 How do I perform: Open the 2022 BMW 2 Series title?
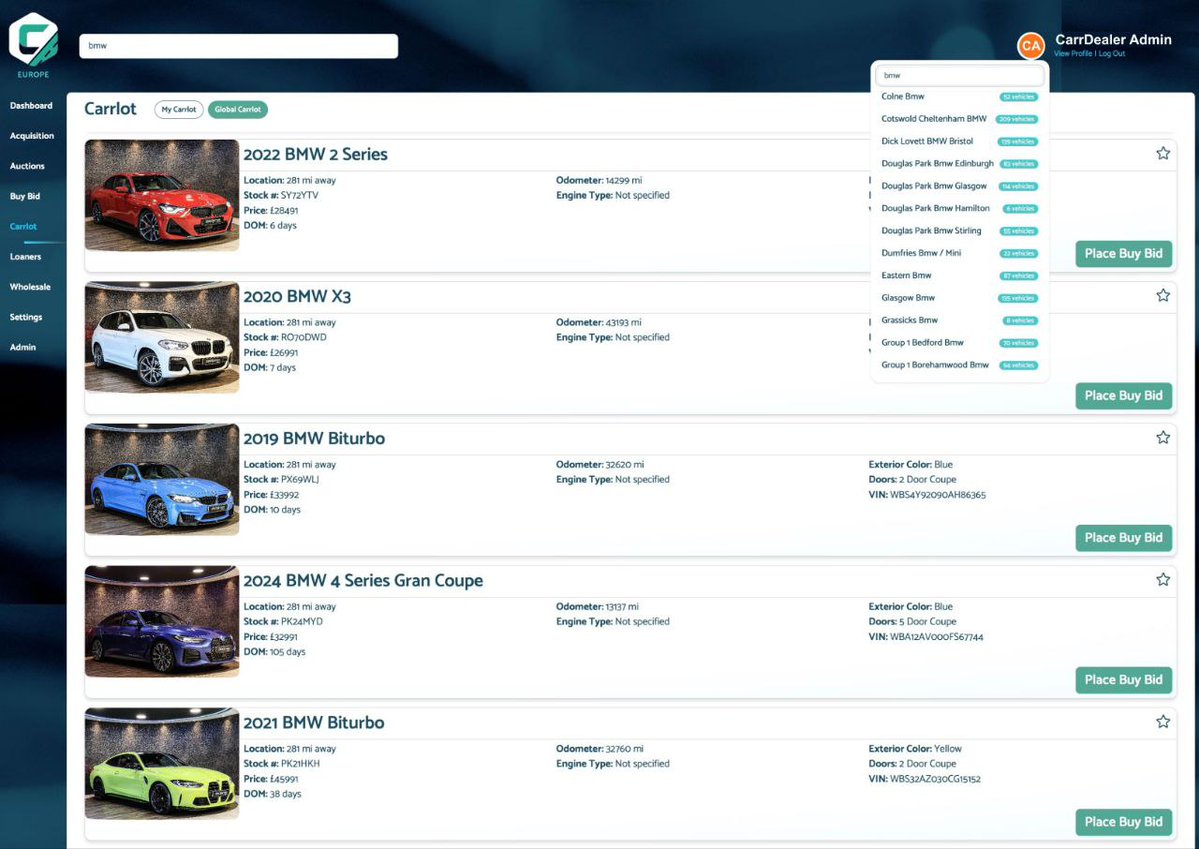coord(315,155)
